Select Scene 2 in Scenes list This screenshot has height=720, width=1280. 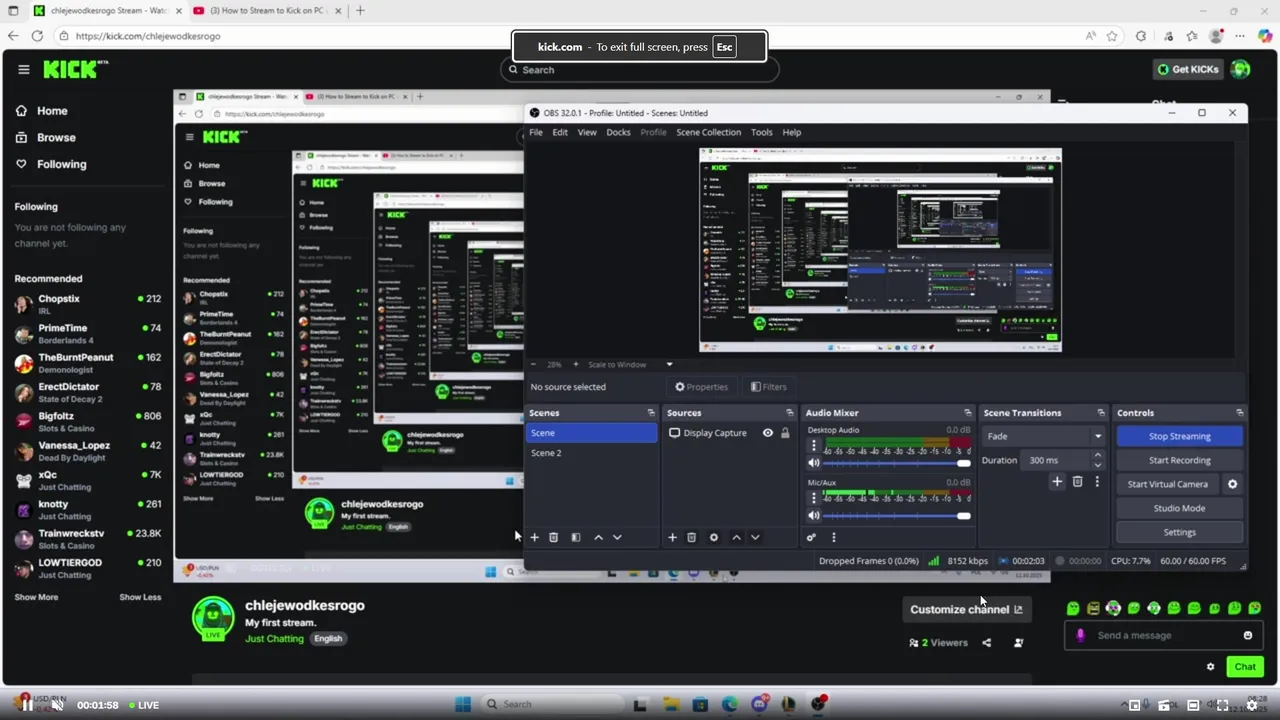tap(591, 453)
